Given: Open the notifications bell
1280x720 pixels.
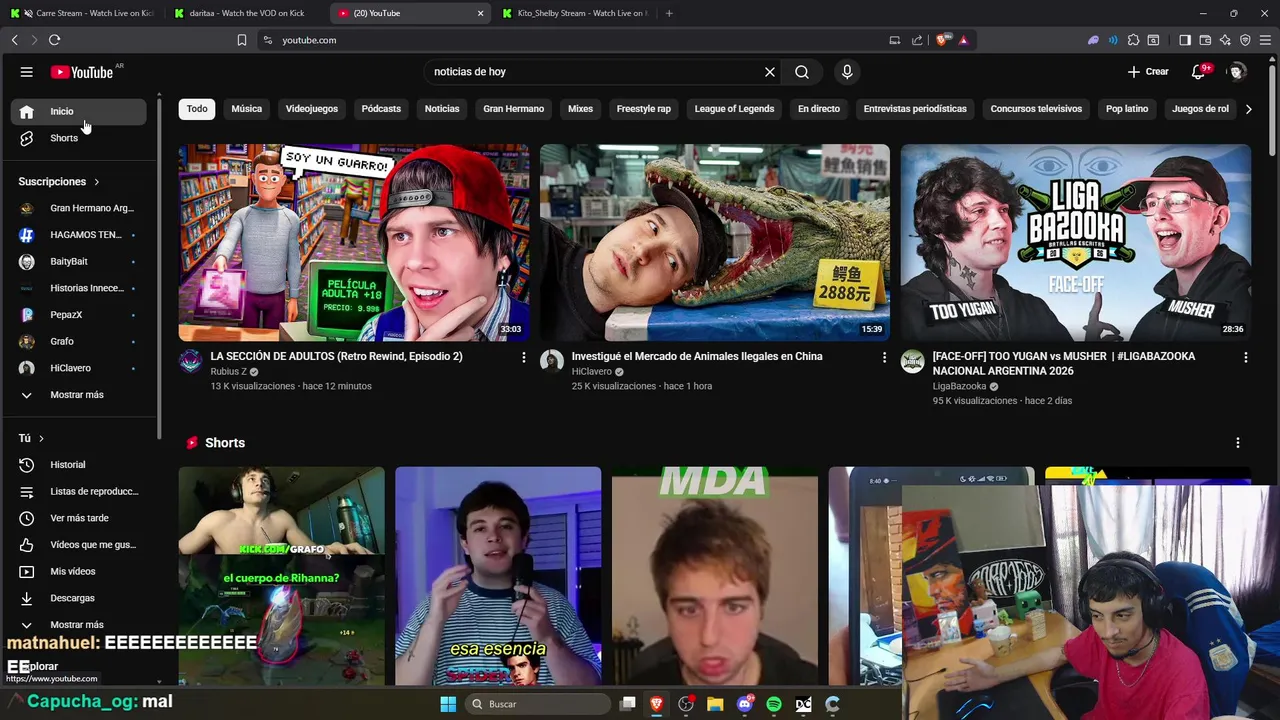Looking at the screenshot, I should click(x=1199, y=72).
